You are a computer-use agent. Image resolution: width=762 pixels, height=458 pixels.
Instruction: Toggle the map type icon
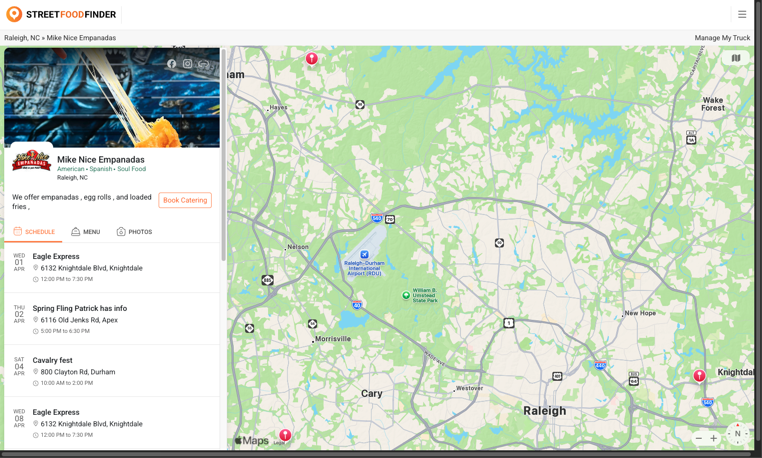736,58
